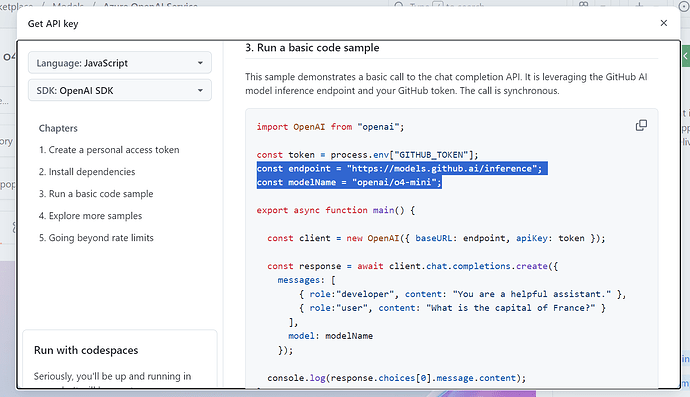Click the highlighted modelName code line

click(x=349, y=182)
